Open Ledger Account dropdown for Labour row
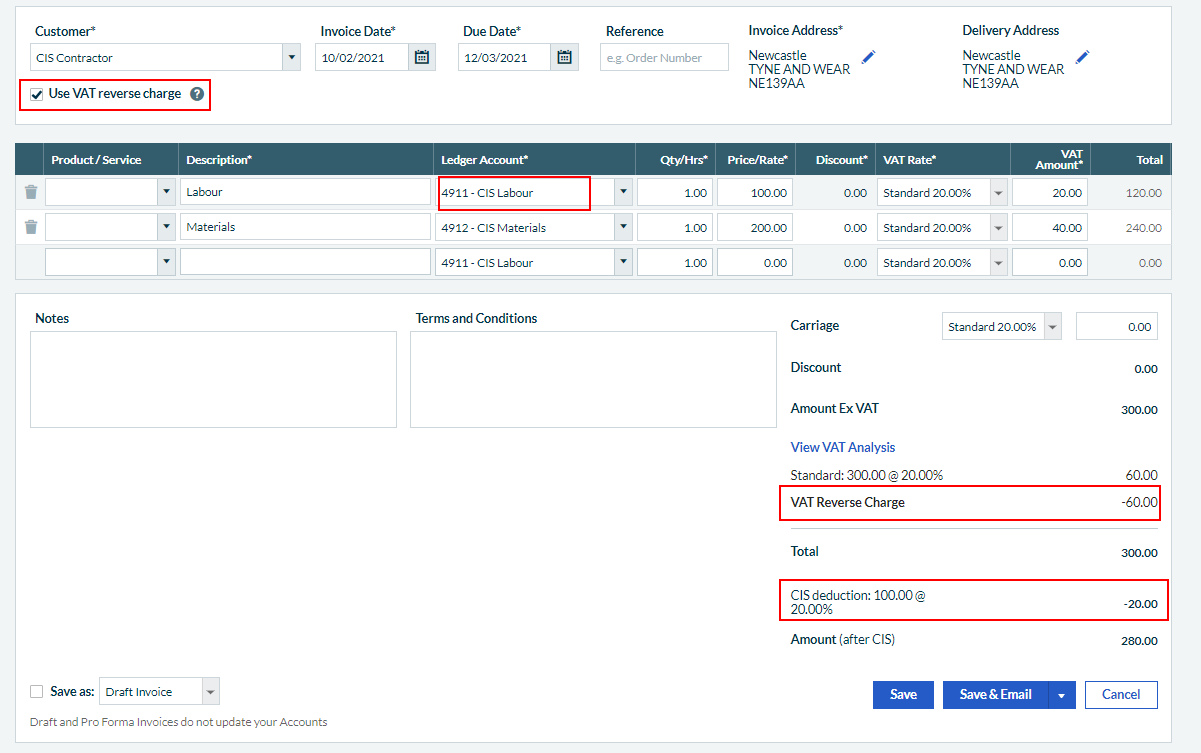 [x=623, y=193]
